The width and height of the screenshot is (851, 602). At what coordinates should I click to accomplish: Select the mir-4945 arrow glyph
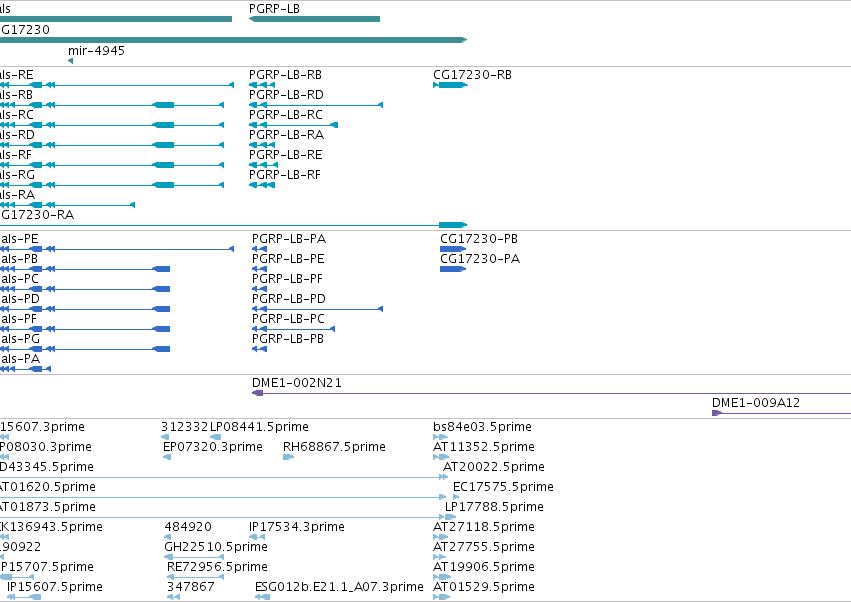71,61
